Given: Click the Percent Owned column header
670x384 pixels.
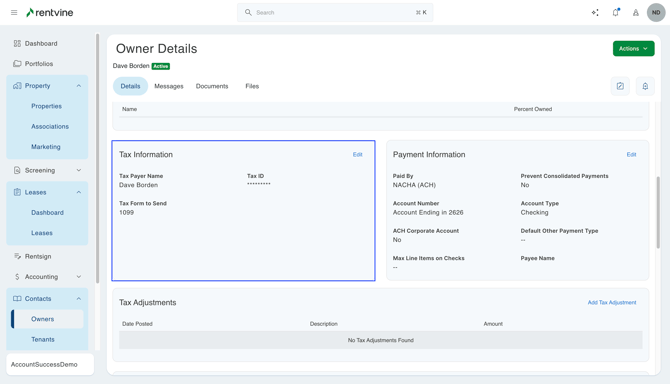Looking at the screenshot, I should click(x=533, y=109).
